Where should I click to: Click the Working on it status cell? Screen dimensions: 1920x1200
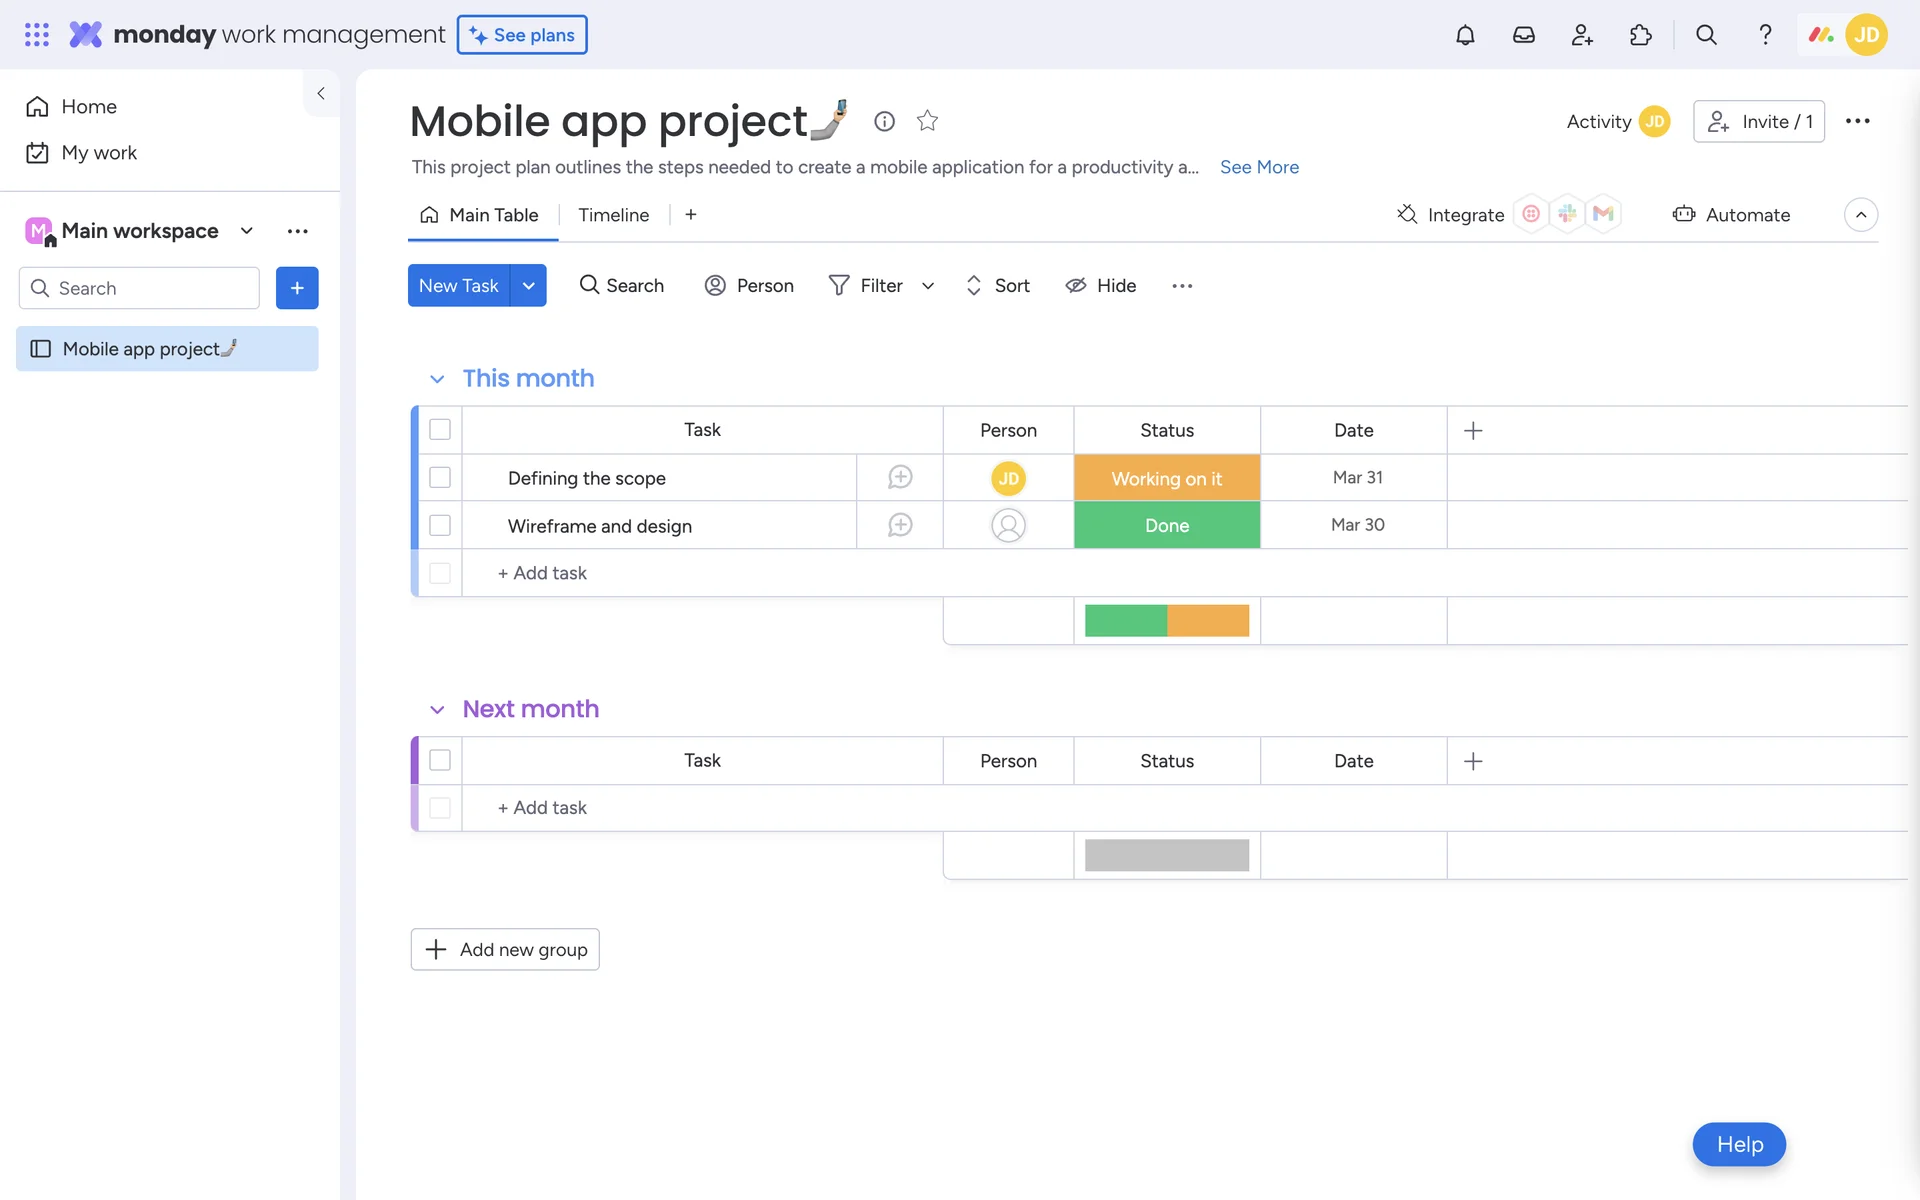[1166, 478]
